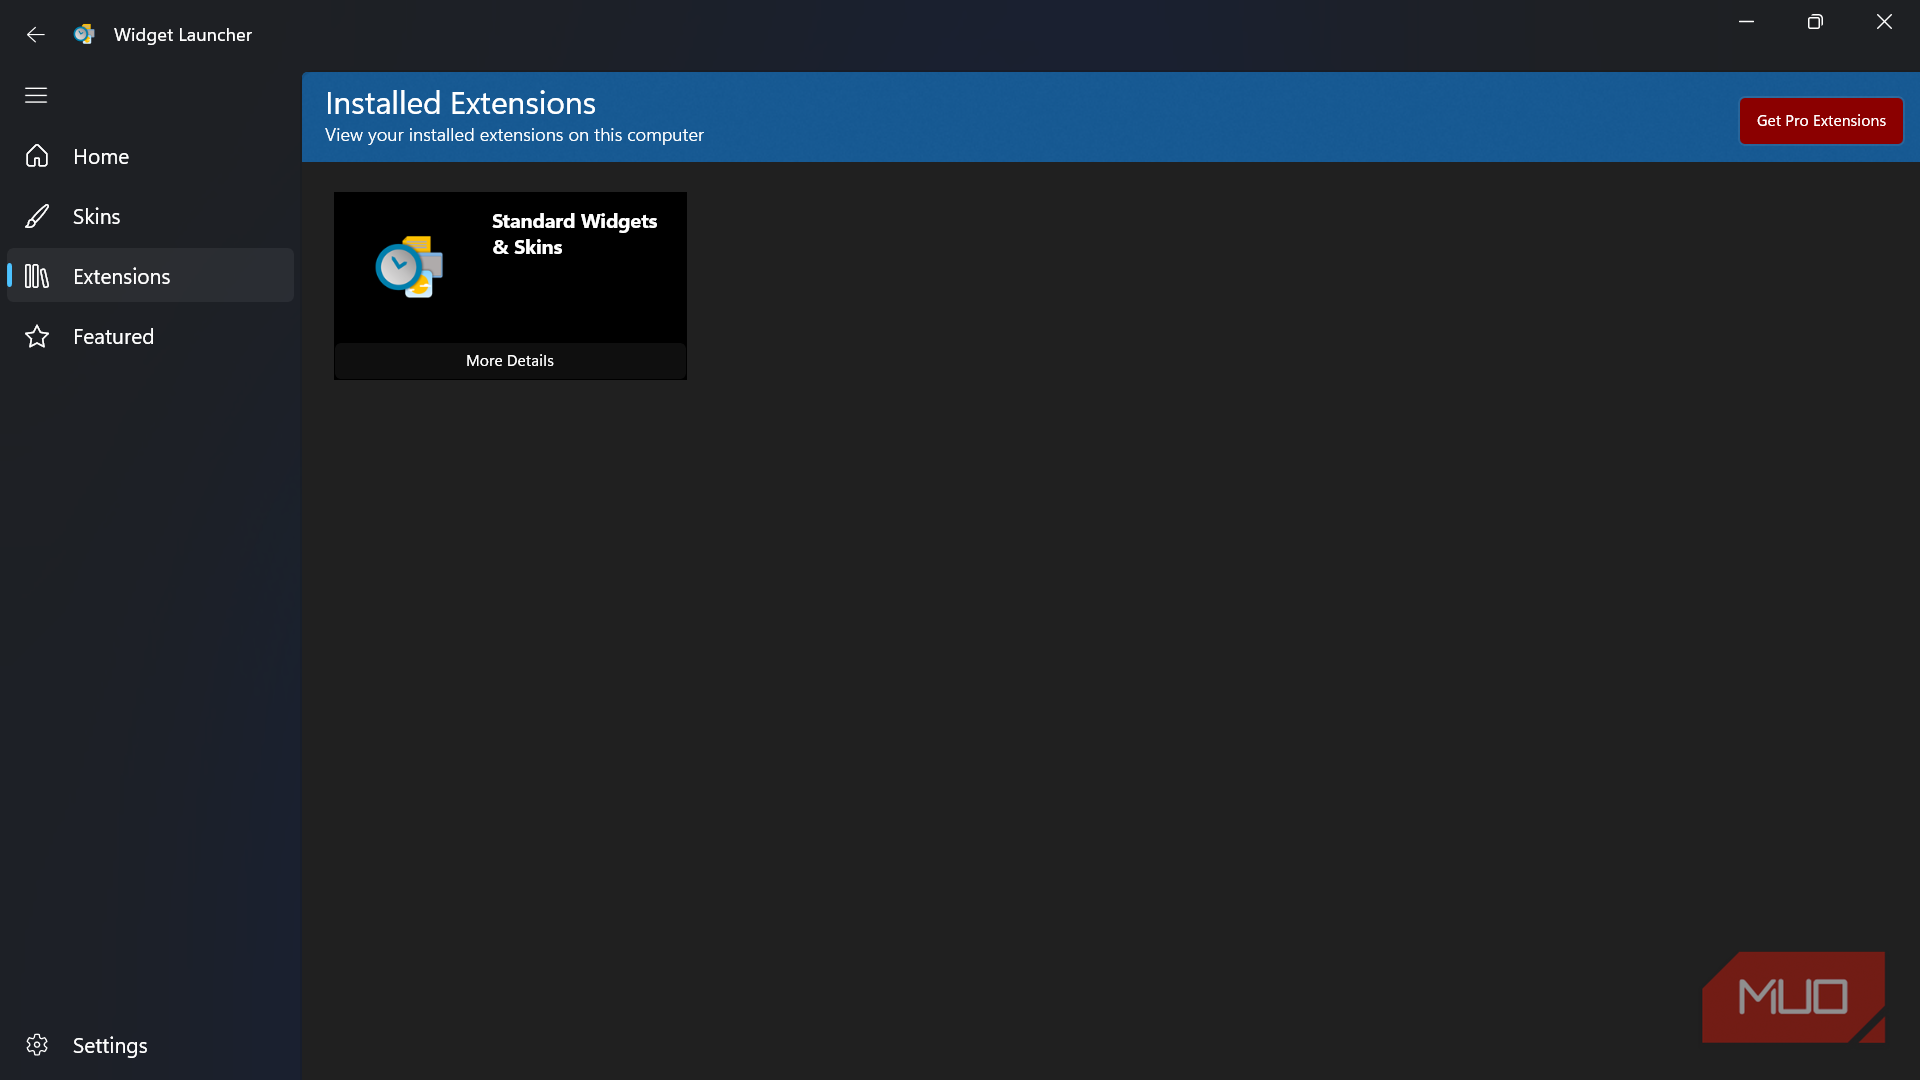
Task: Open the Featured section
Action: pyautogui.click(x=150, y=336)
